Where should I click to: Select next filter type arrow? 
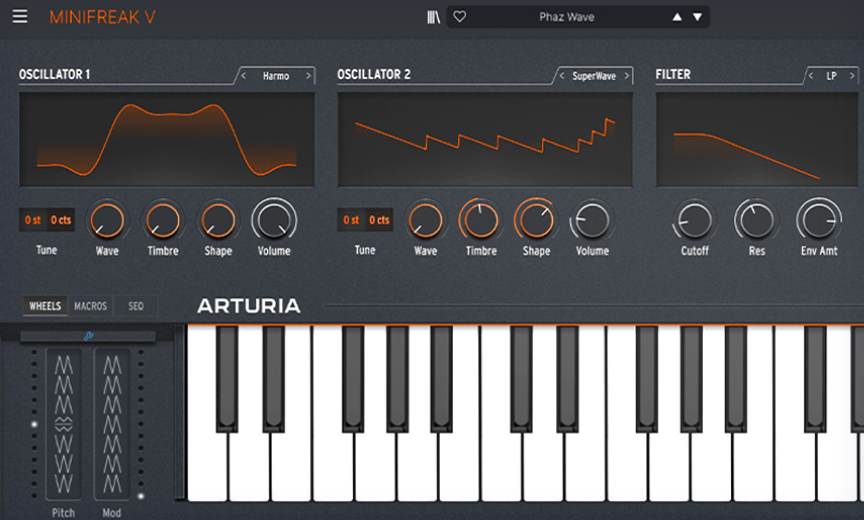(852, 76)
